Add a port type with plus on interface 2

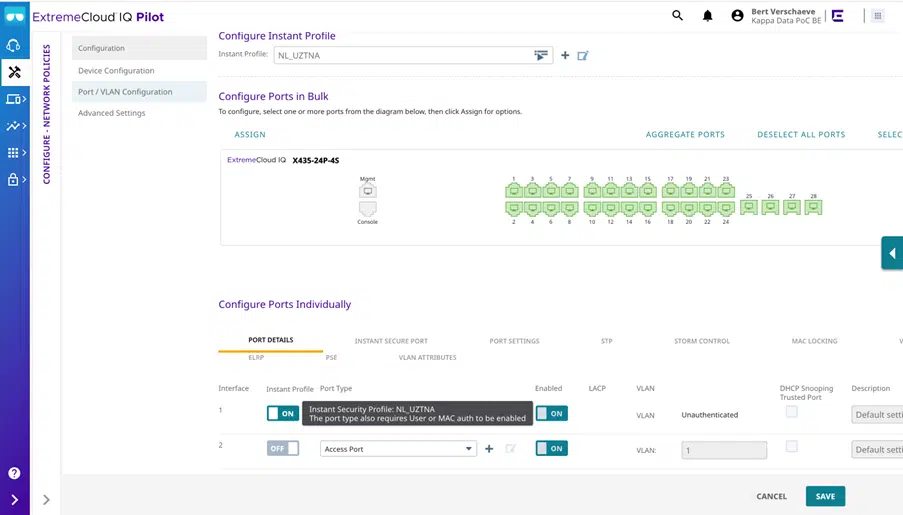[x=489, y=449]
